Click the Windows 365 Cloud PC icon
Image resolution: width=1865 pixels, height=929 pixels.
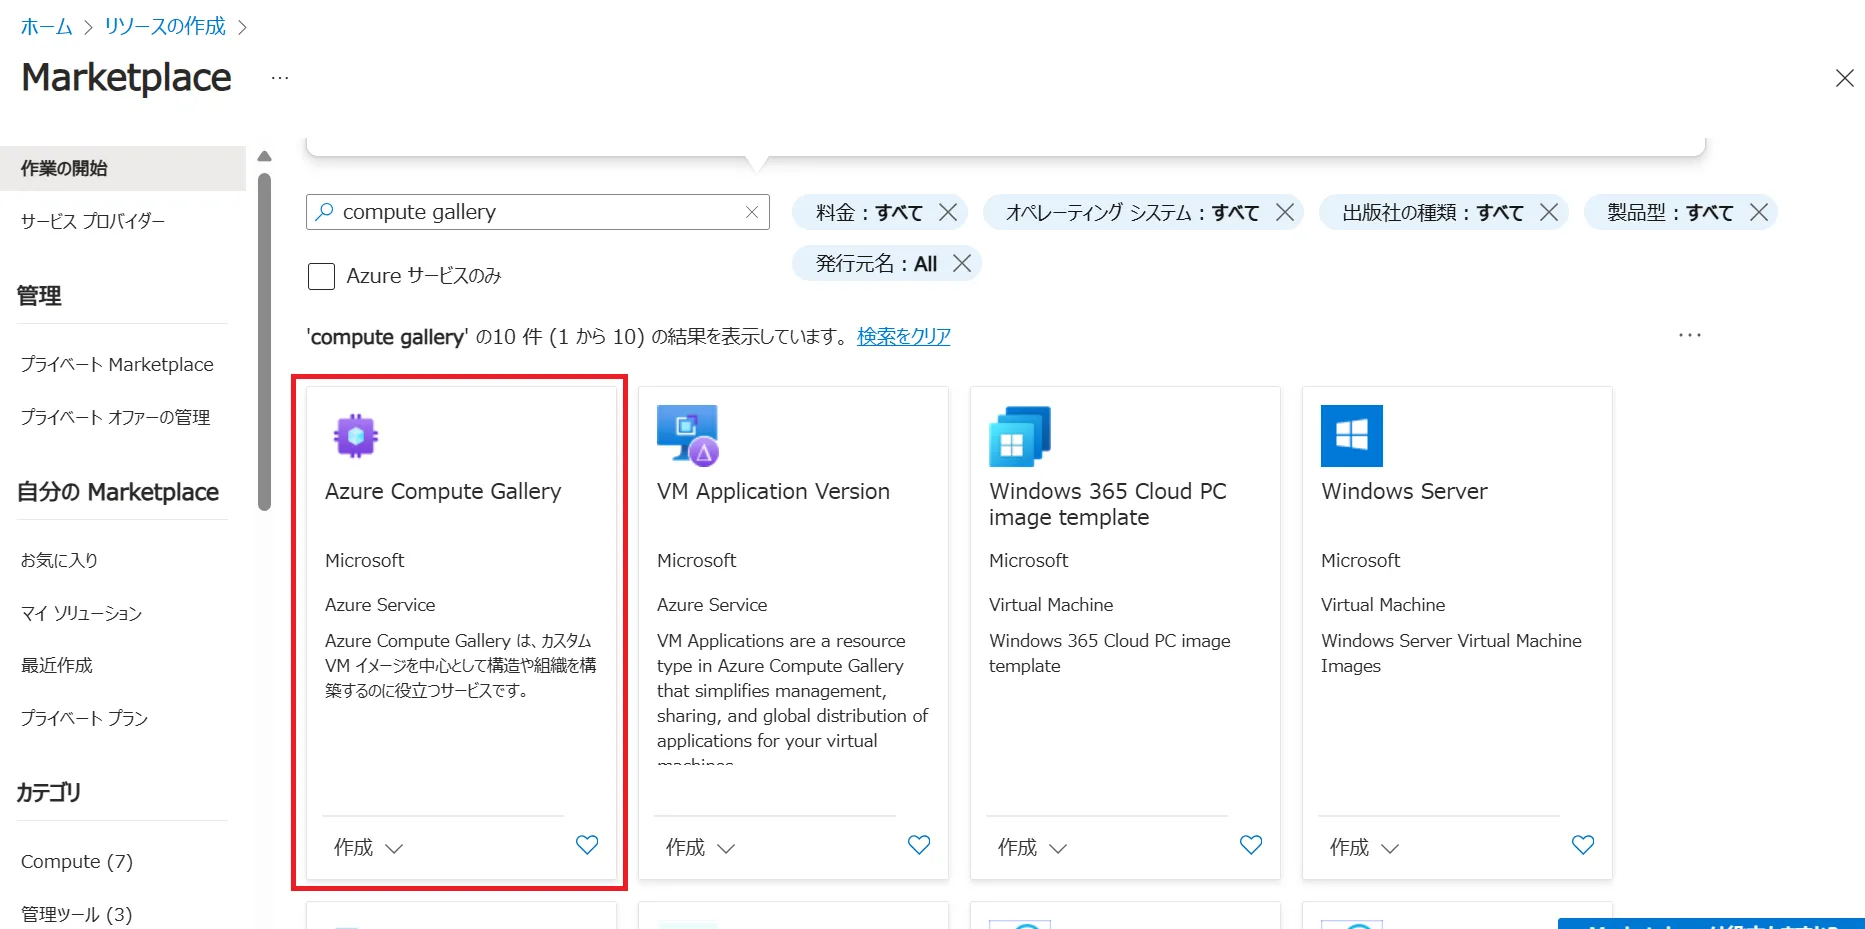[x=1020, y=436]
